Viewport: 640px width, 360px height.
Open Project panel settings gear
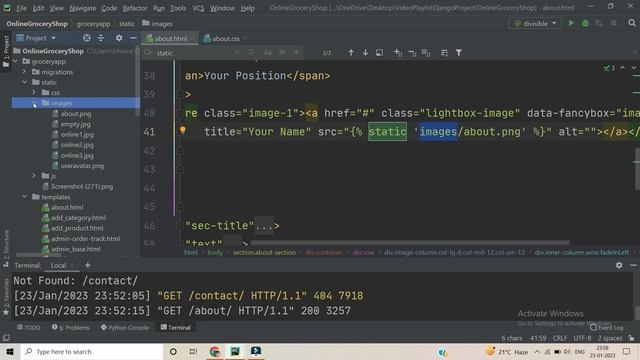point(119,38)
